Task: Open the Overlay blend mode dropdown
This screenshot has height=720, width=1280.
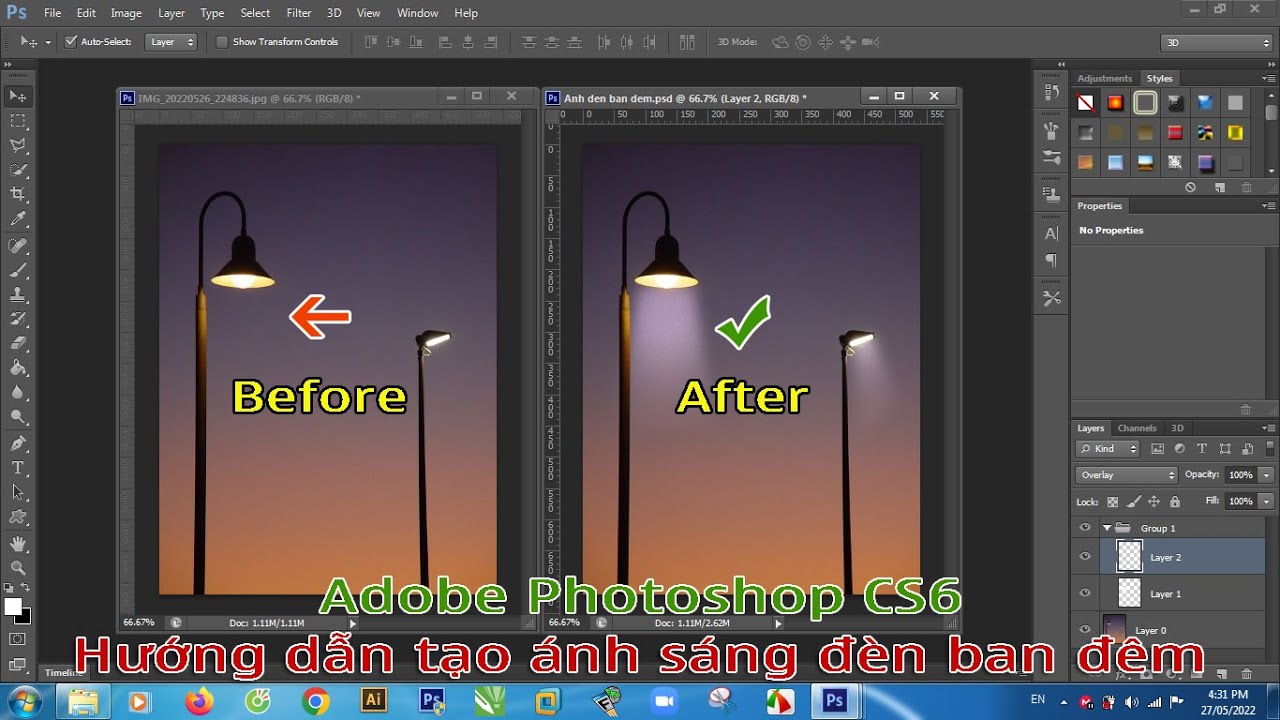Action: point(1127,475)
